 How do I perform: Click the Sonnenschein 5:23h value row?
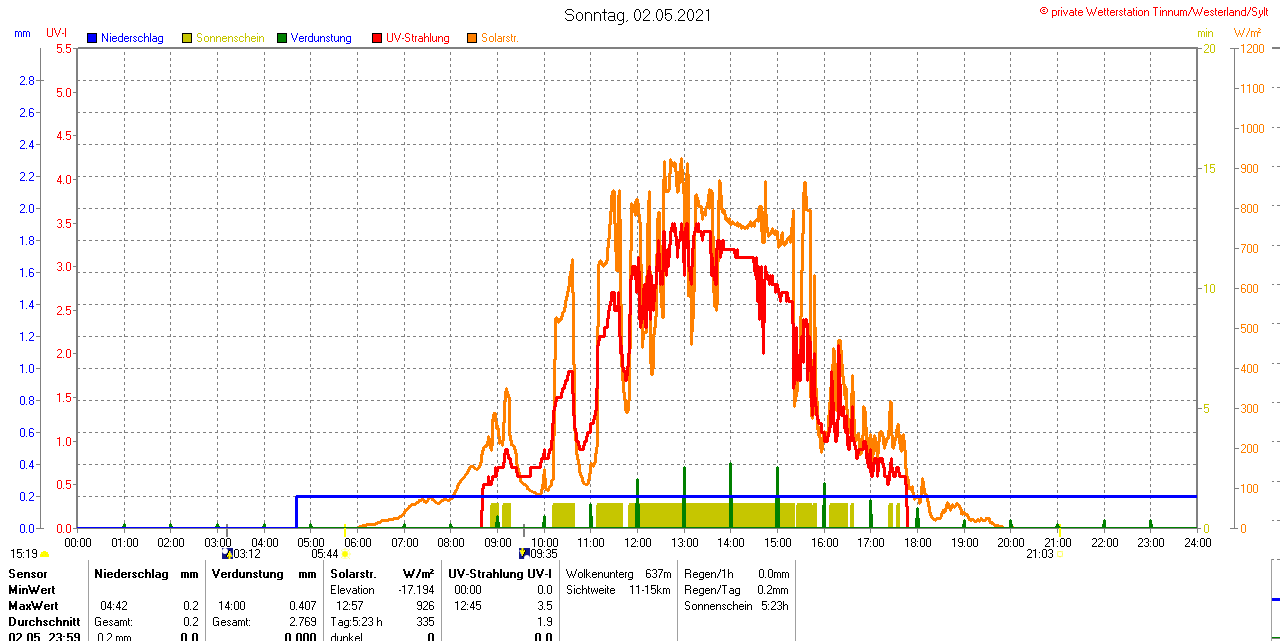pyautogui.click(x=736, y=606)
